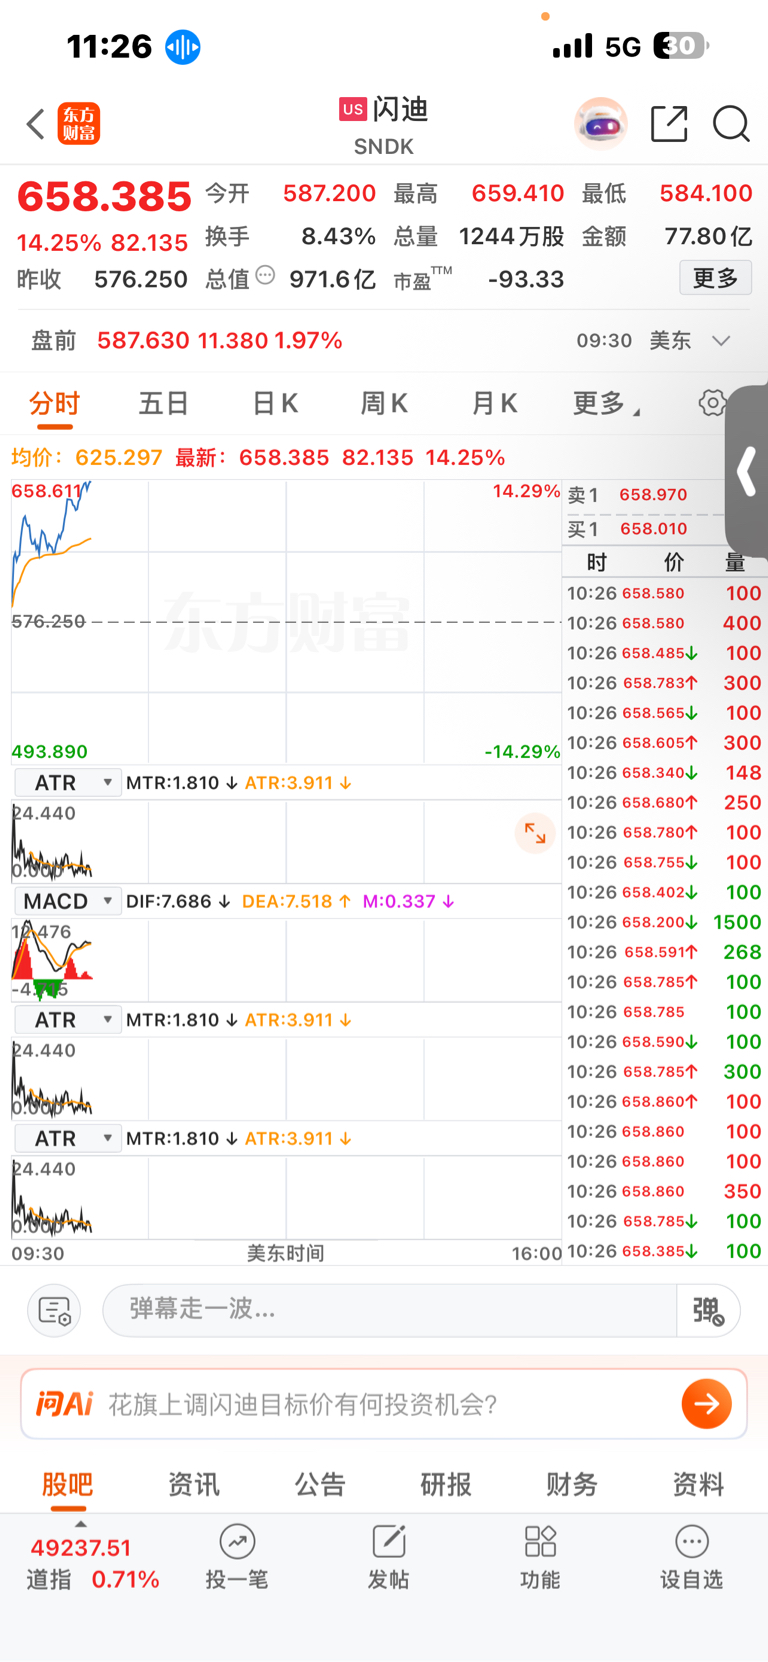Open the danmaku list settings icon

pos(54,1310)
